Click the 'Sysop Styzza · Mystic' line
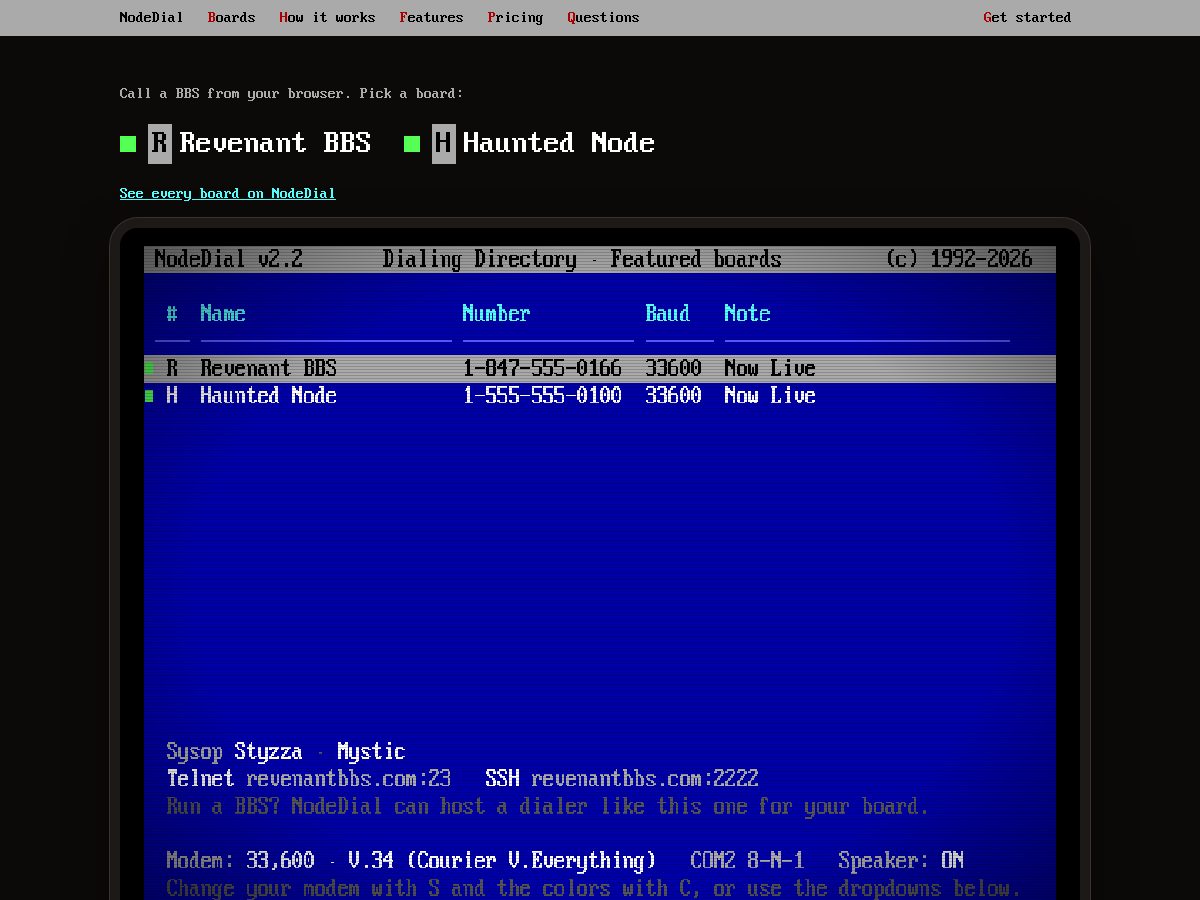This screenshot has width=1200, height=900. click(286, 752)
